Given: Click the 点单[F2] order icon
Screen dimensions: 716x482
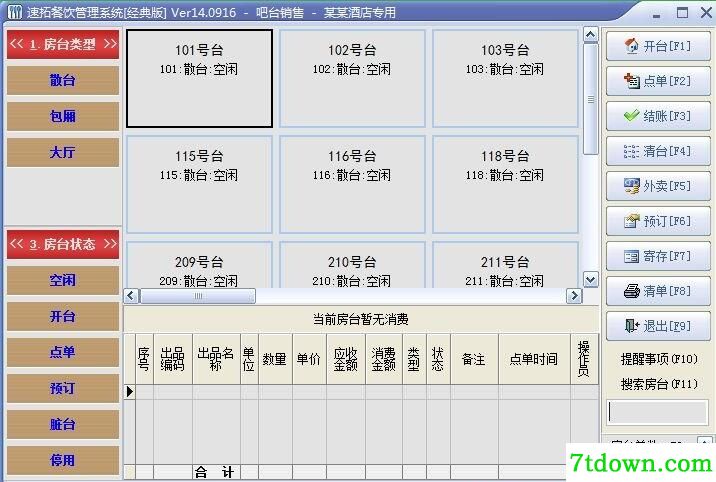Looking at the screenshot, I should (x=632, y=81).
